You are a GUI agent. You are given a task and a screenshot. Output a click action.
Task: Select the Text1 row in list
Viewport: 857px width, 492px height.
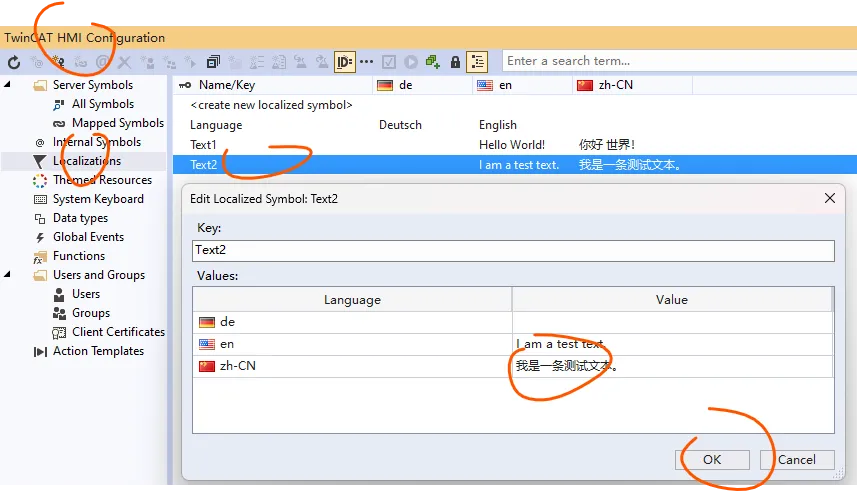[515, 145]
